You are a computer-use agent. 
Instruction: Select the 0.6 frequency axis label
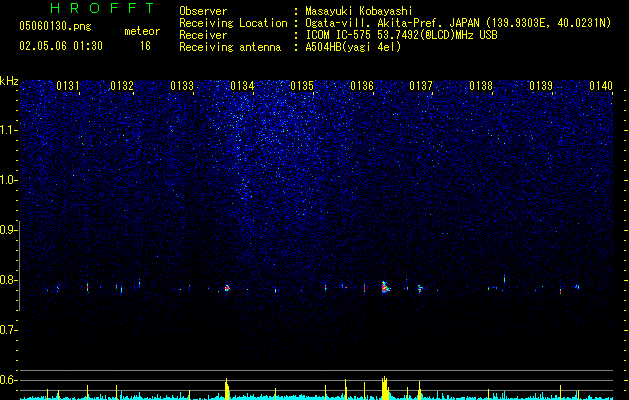[7, 380]
